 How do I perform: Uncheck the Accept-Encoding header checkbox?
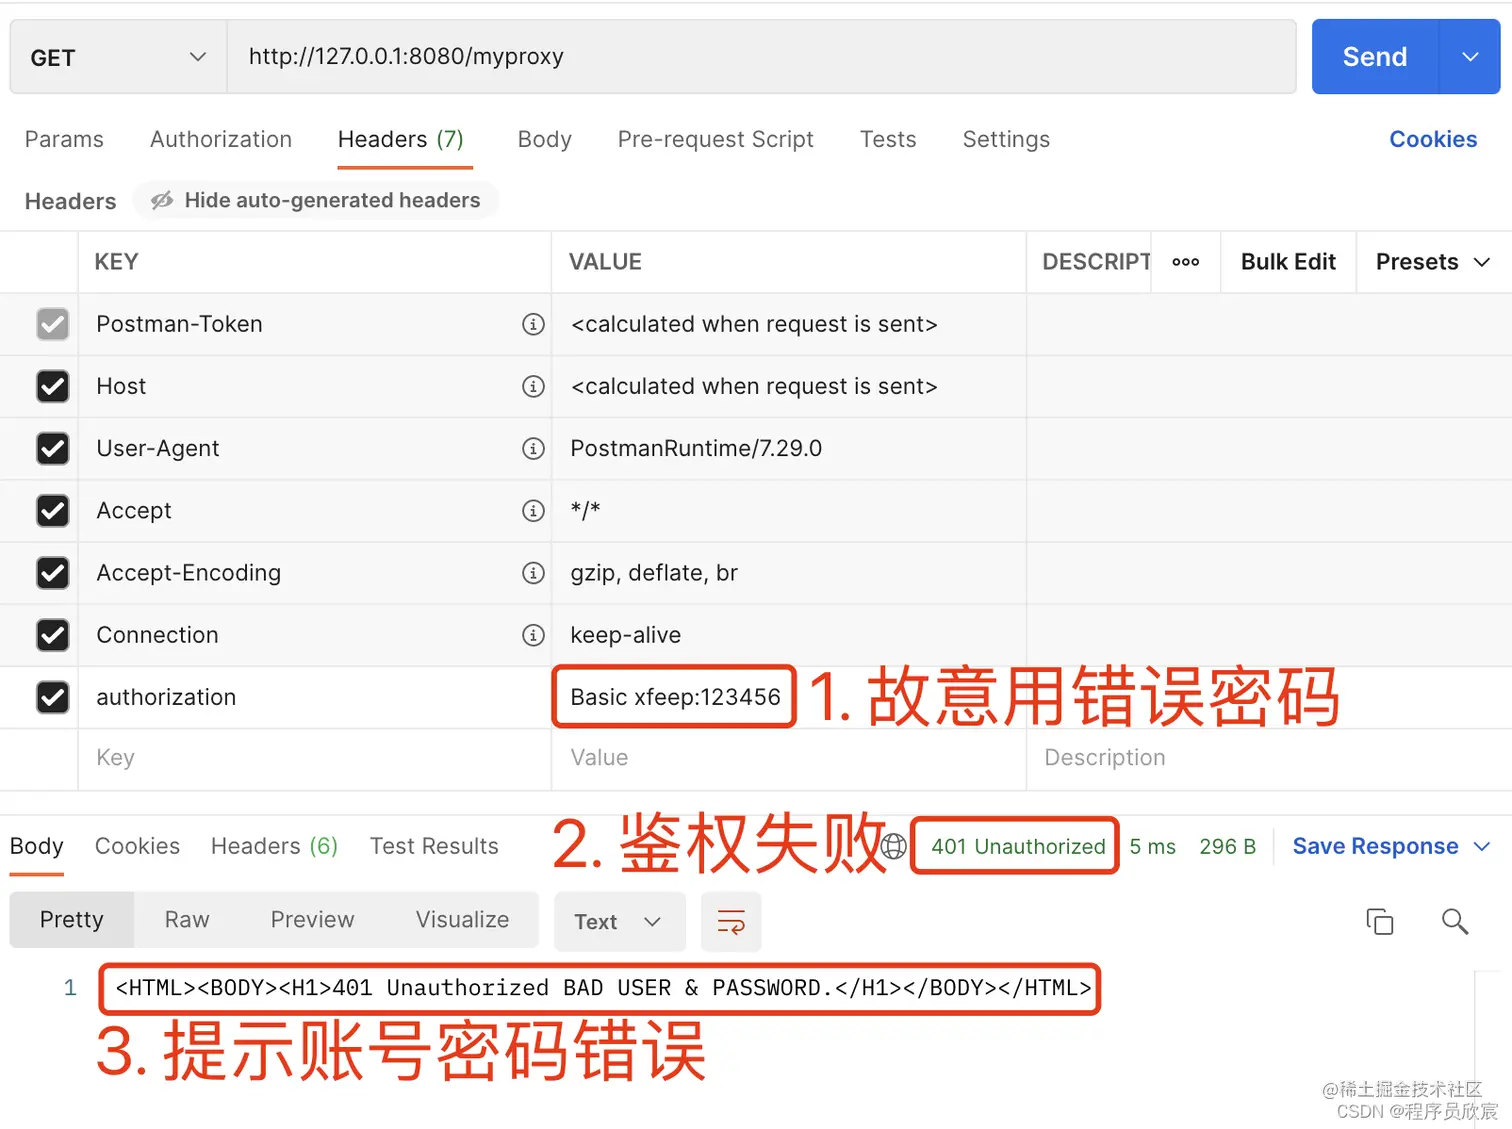tap(53, 573)
